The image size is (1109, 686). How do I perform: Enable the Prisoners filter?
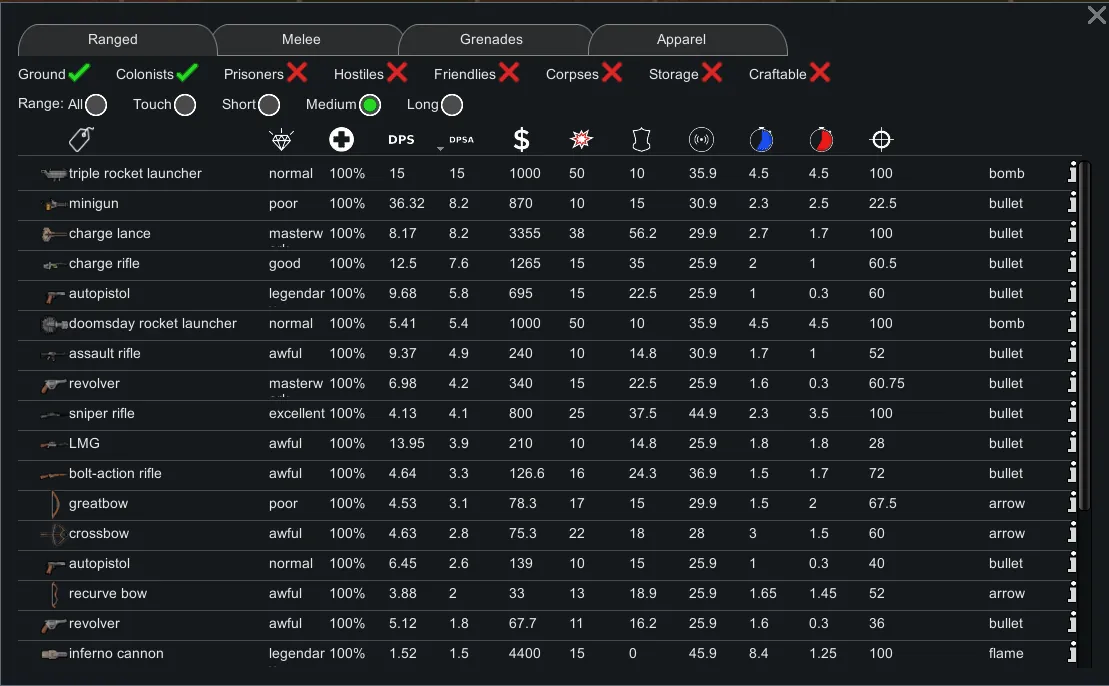tap(297, 73)
